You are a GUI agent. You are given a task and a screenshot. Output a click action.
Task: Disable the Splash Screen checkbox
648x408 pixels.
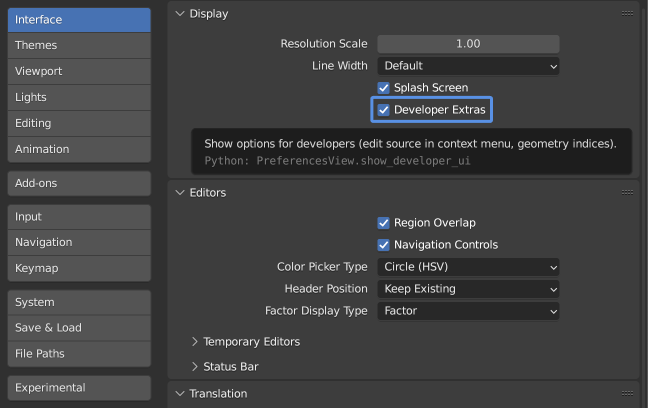click(384, 88)
